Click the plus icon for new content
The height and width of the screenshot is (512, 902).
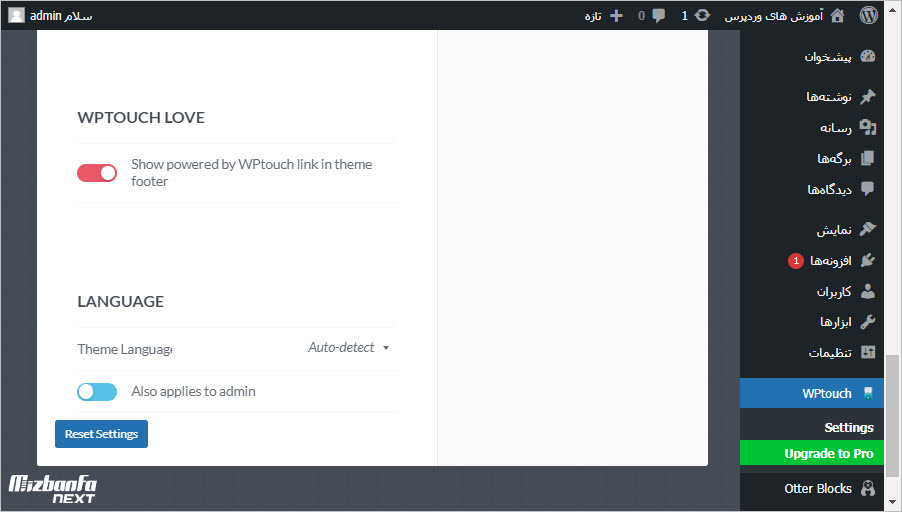(616, 16)
